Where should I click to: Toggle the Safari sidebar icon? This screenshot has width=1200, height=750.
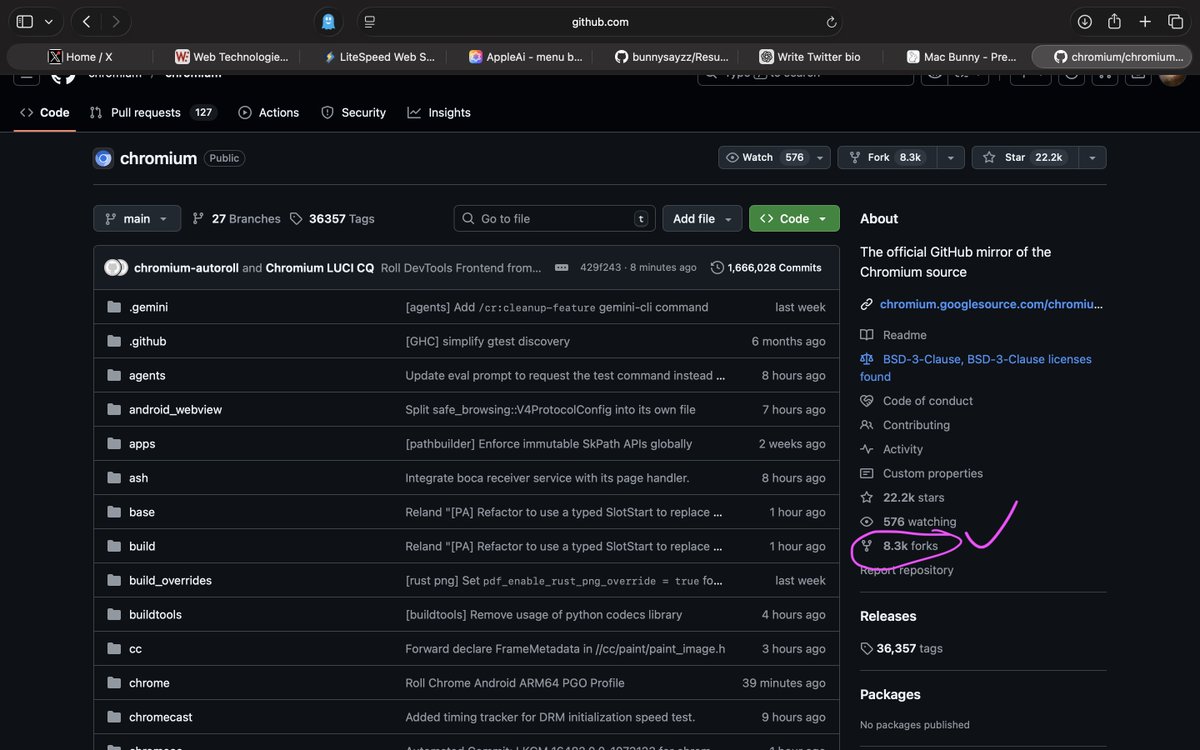click(25, 21)
